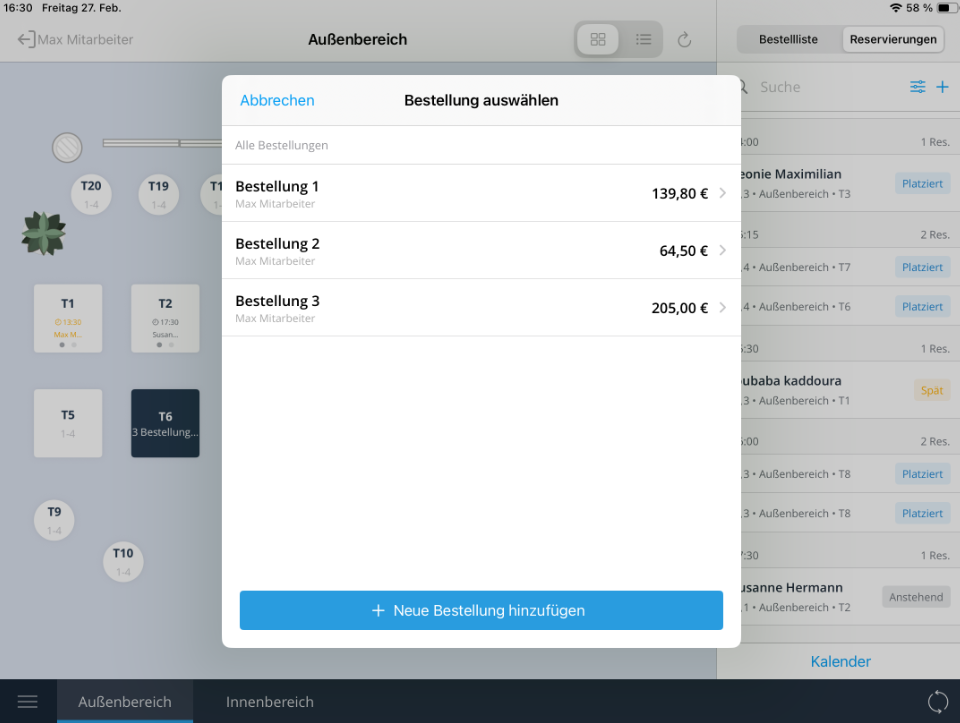
Task: Switch to the Reservierungen tab
Action: (x=893, y=40)
